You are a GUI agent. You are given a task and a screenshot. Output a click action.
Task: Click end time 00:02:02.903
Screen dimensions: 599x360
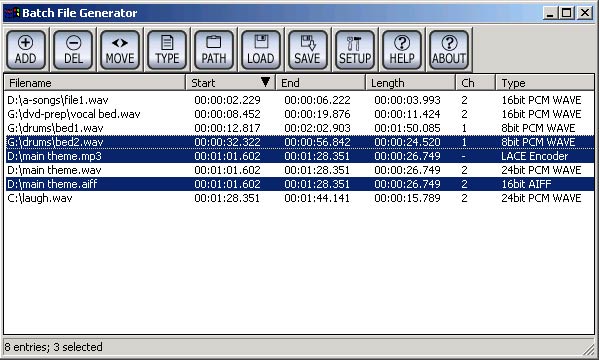coord(317,128)
